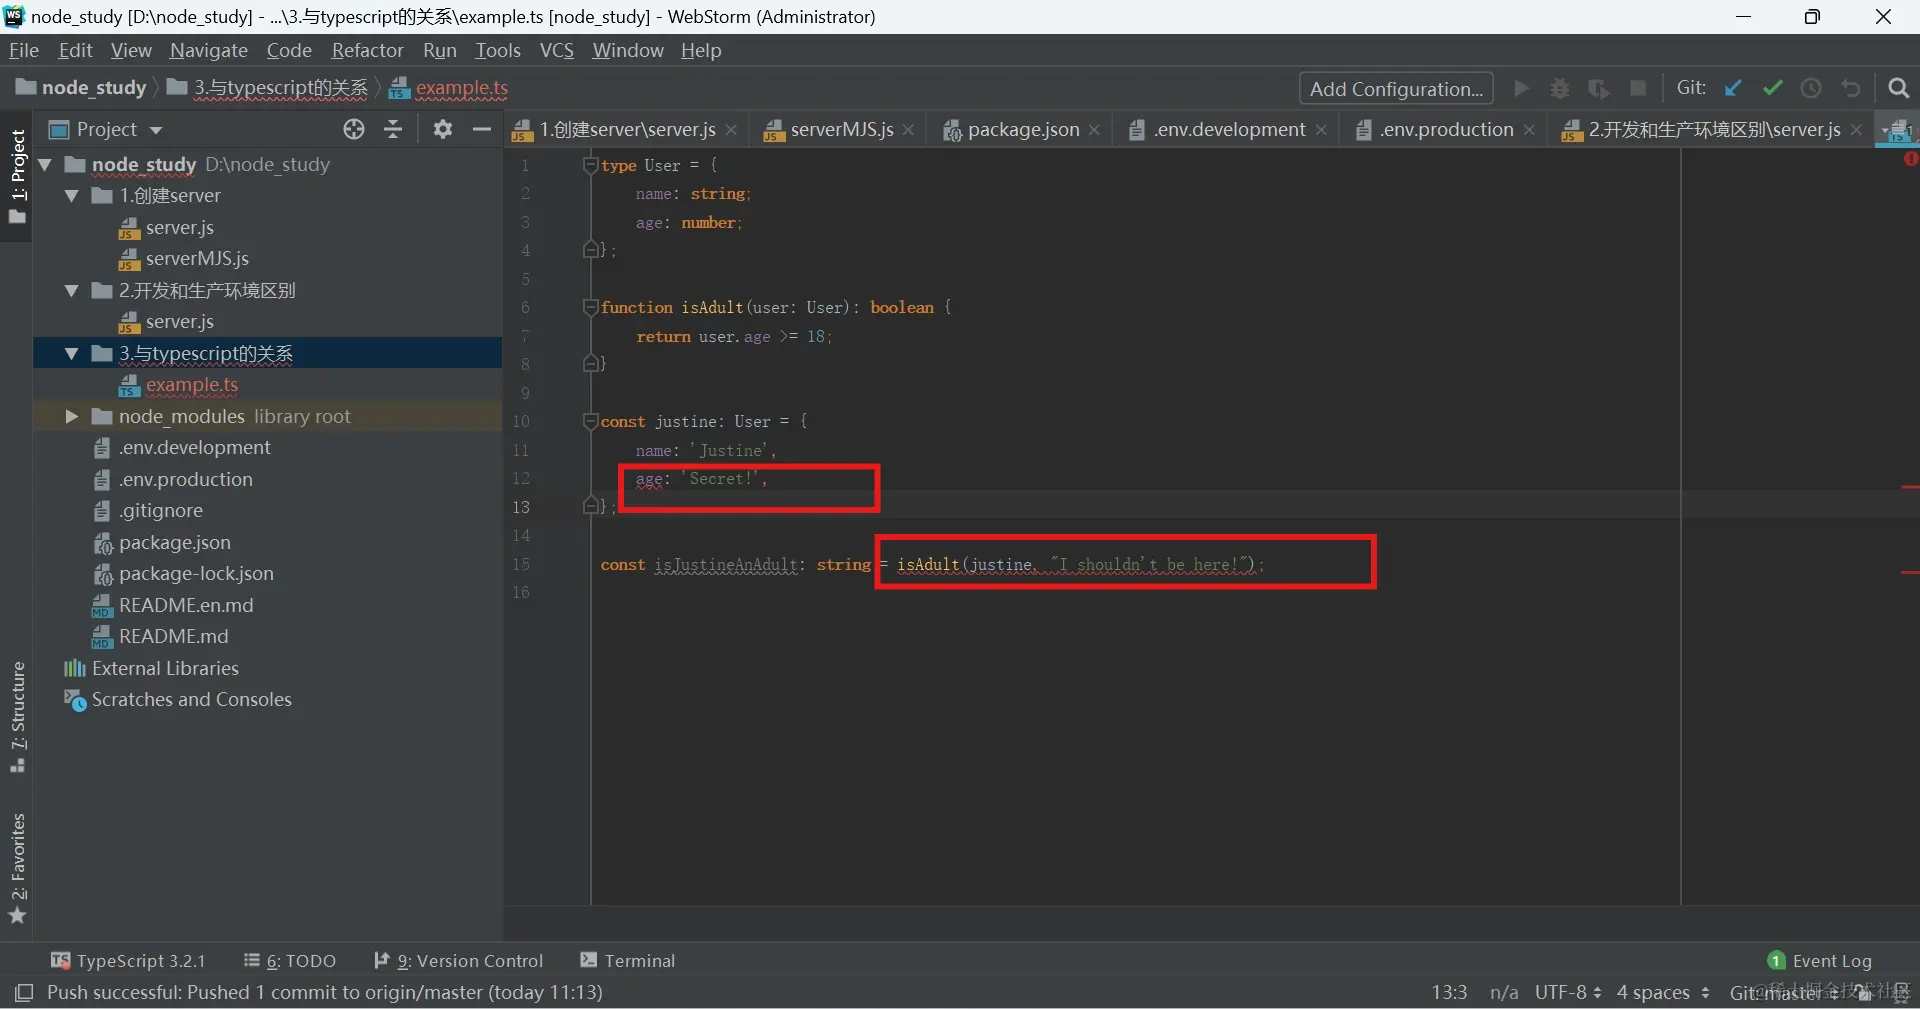Collapse all in the Project panel

click(394, 129)
